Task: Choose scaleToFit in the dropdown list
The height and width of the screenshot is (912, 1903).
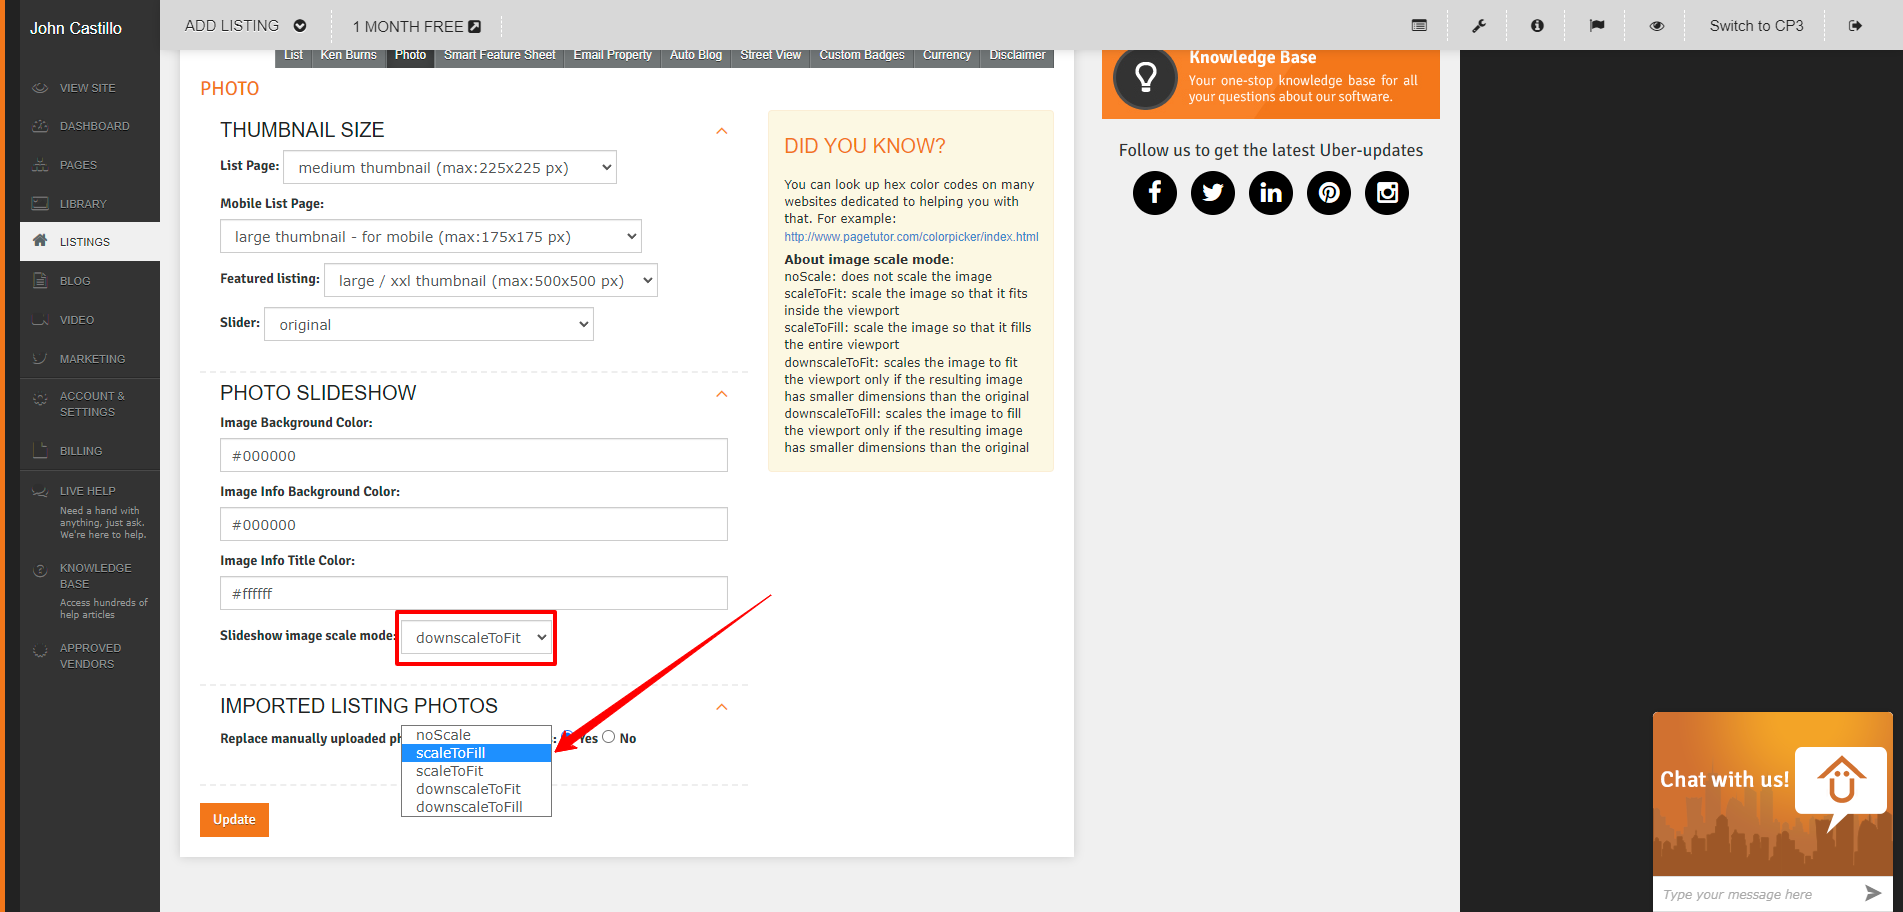Action: pos(450,771)
